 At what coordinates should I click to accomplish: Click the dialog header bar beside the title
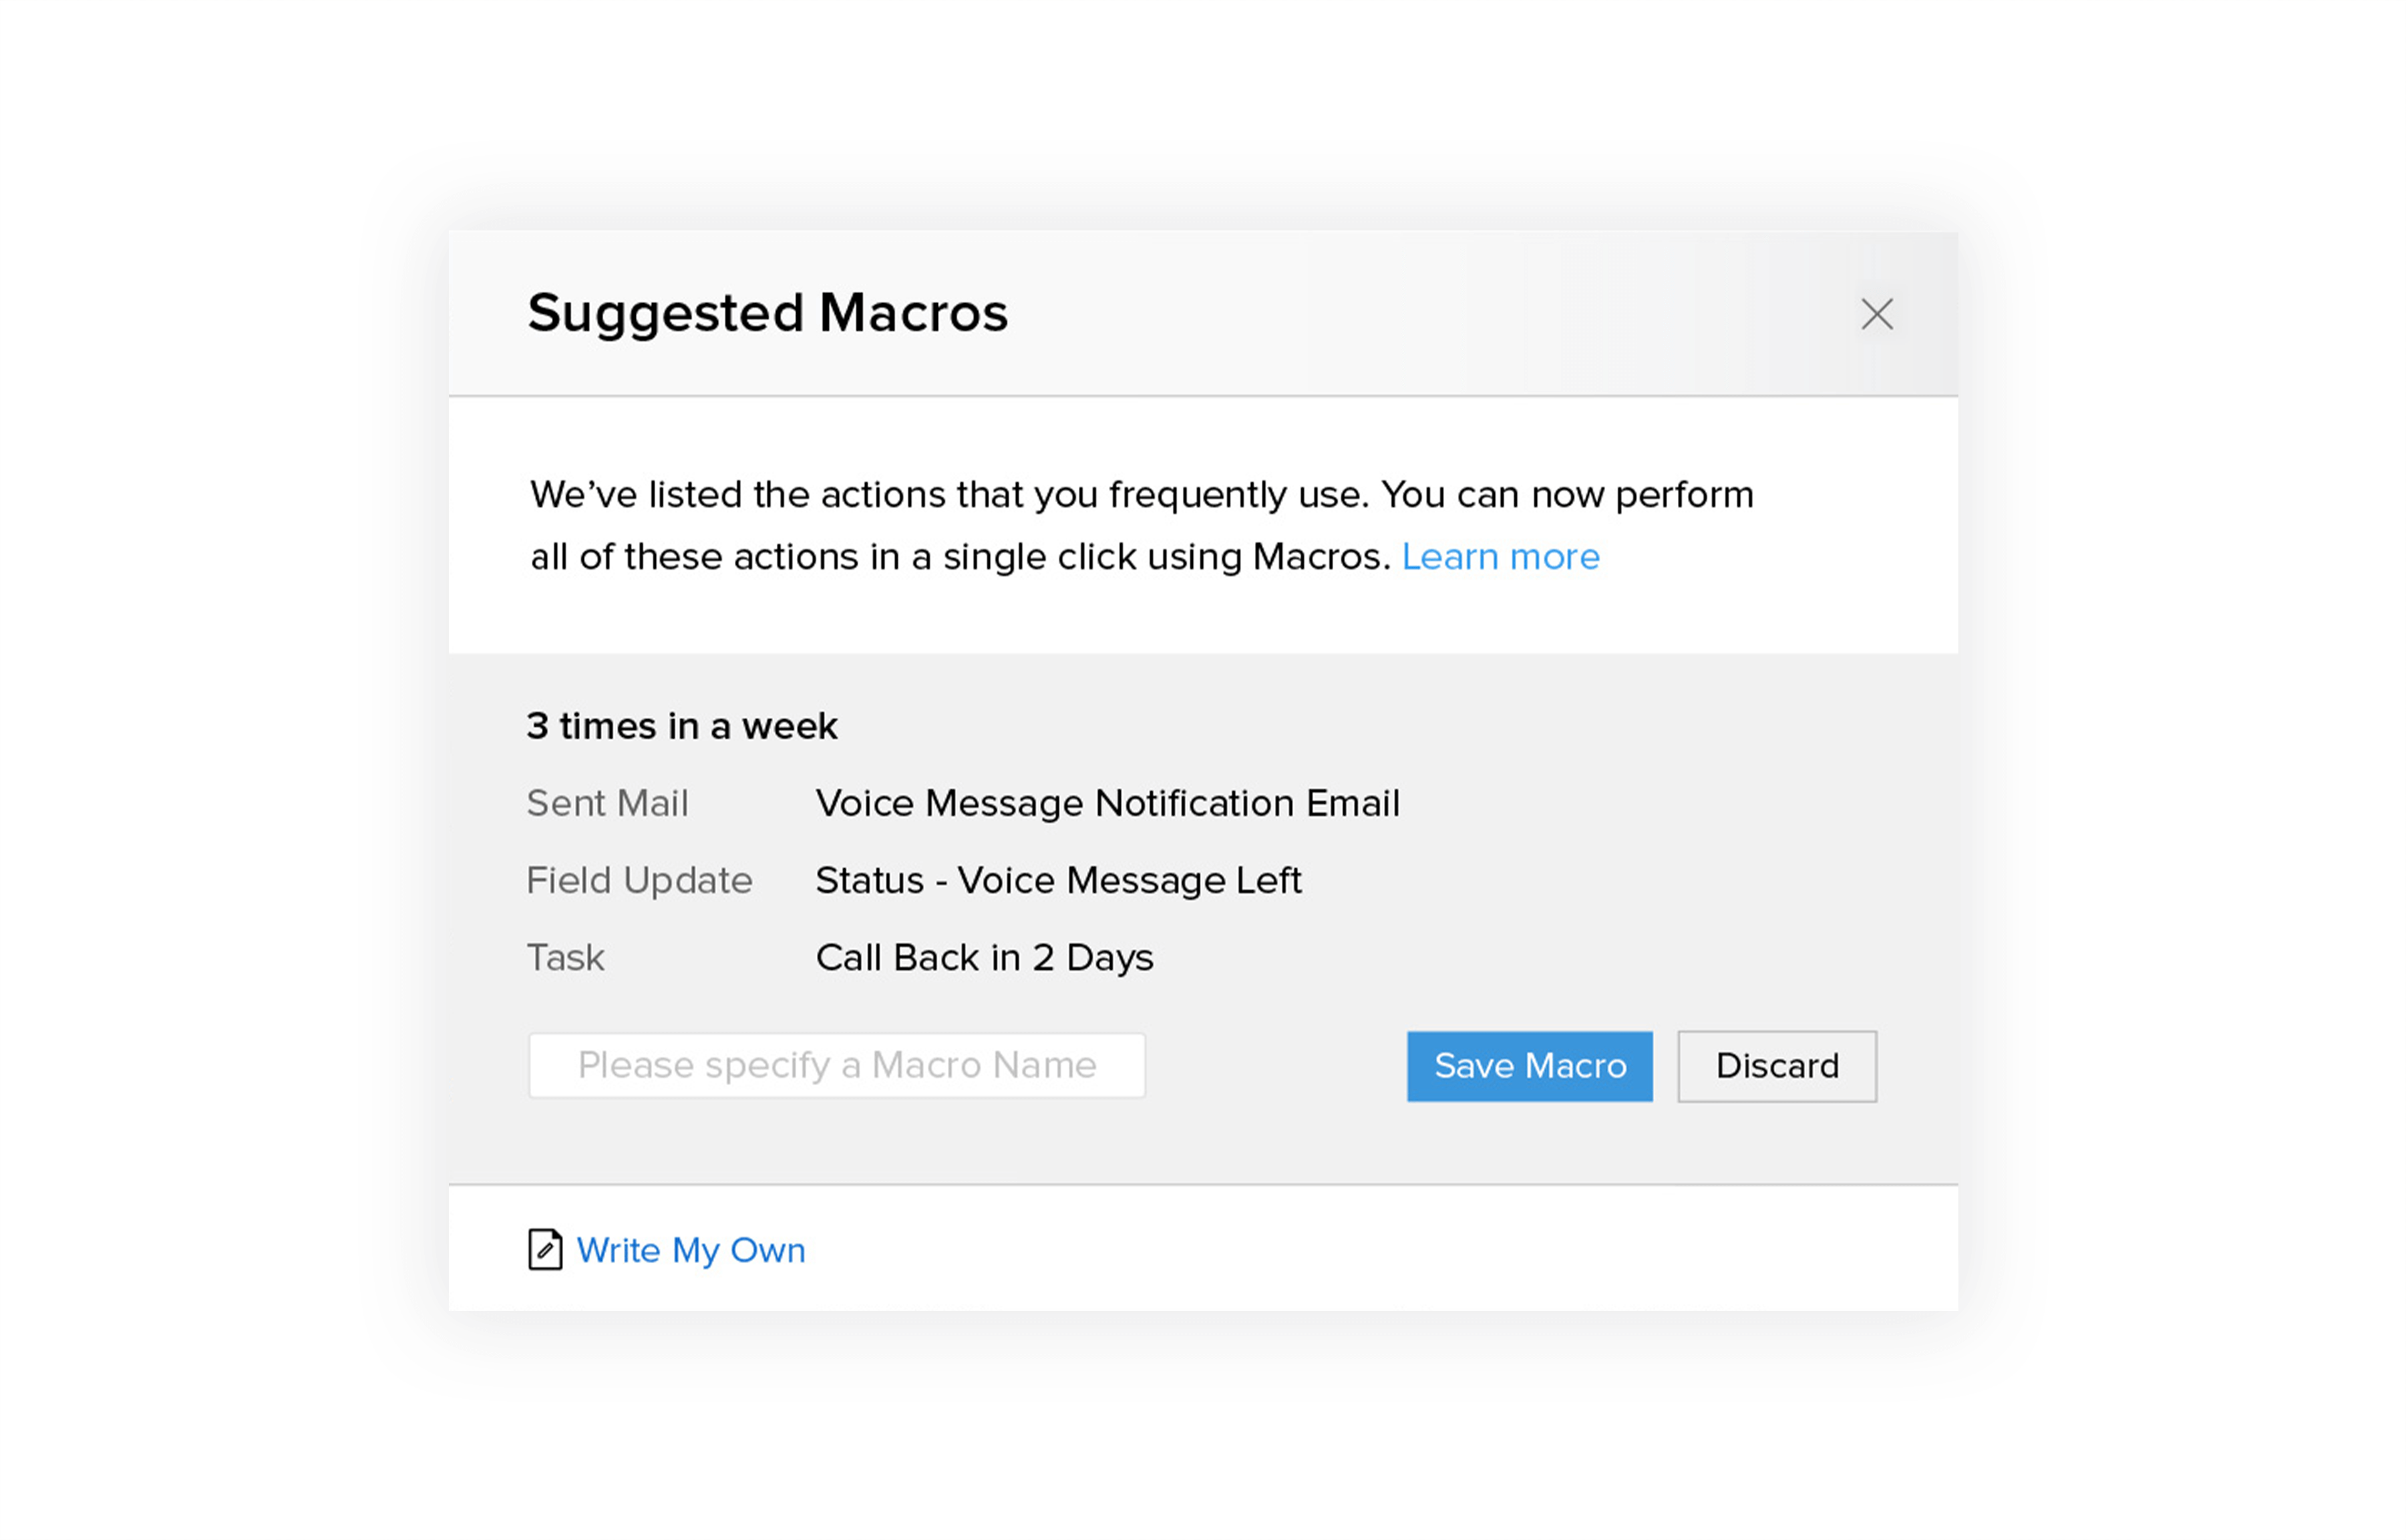pos(1430,314)
